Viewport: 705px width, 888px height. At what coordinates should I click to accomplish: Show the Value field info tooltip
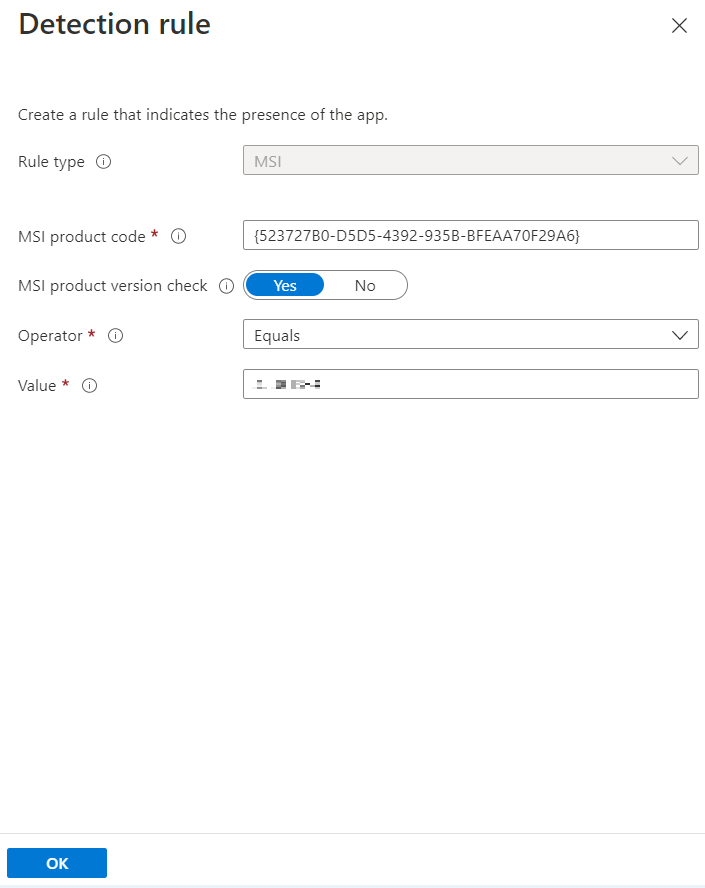[89, 385]
